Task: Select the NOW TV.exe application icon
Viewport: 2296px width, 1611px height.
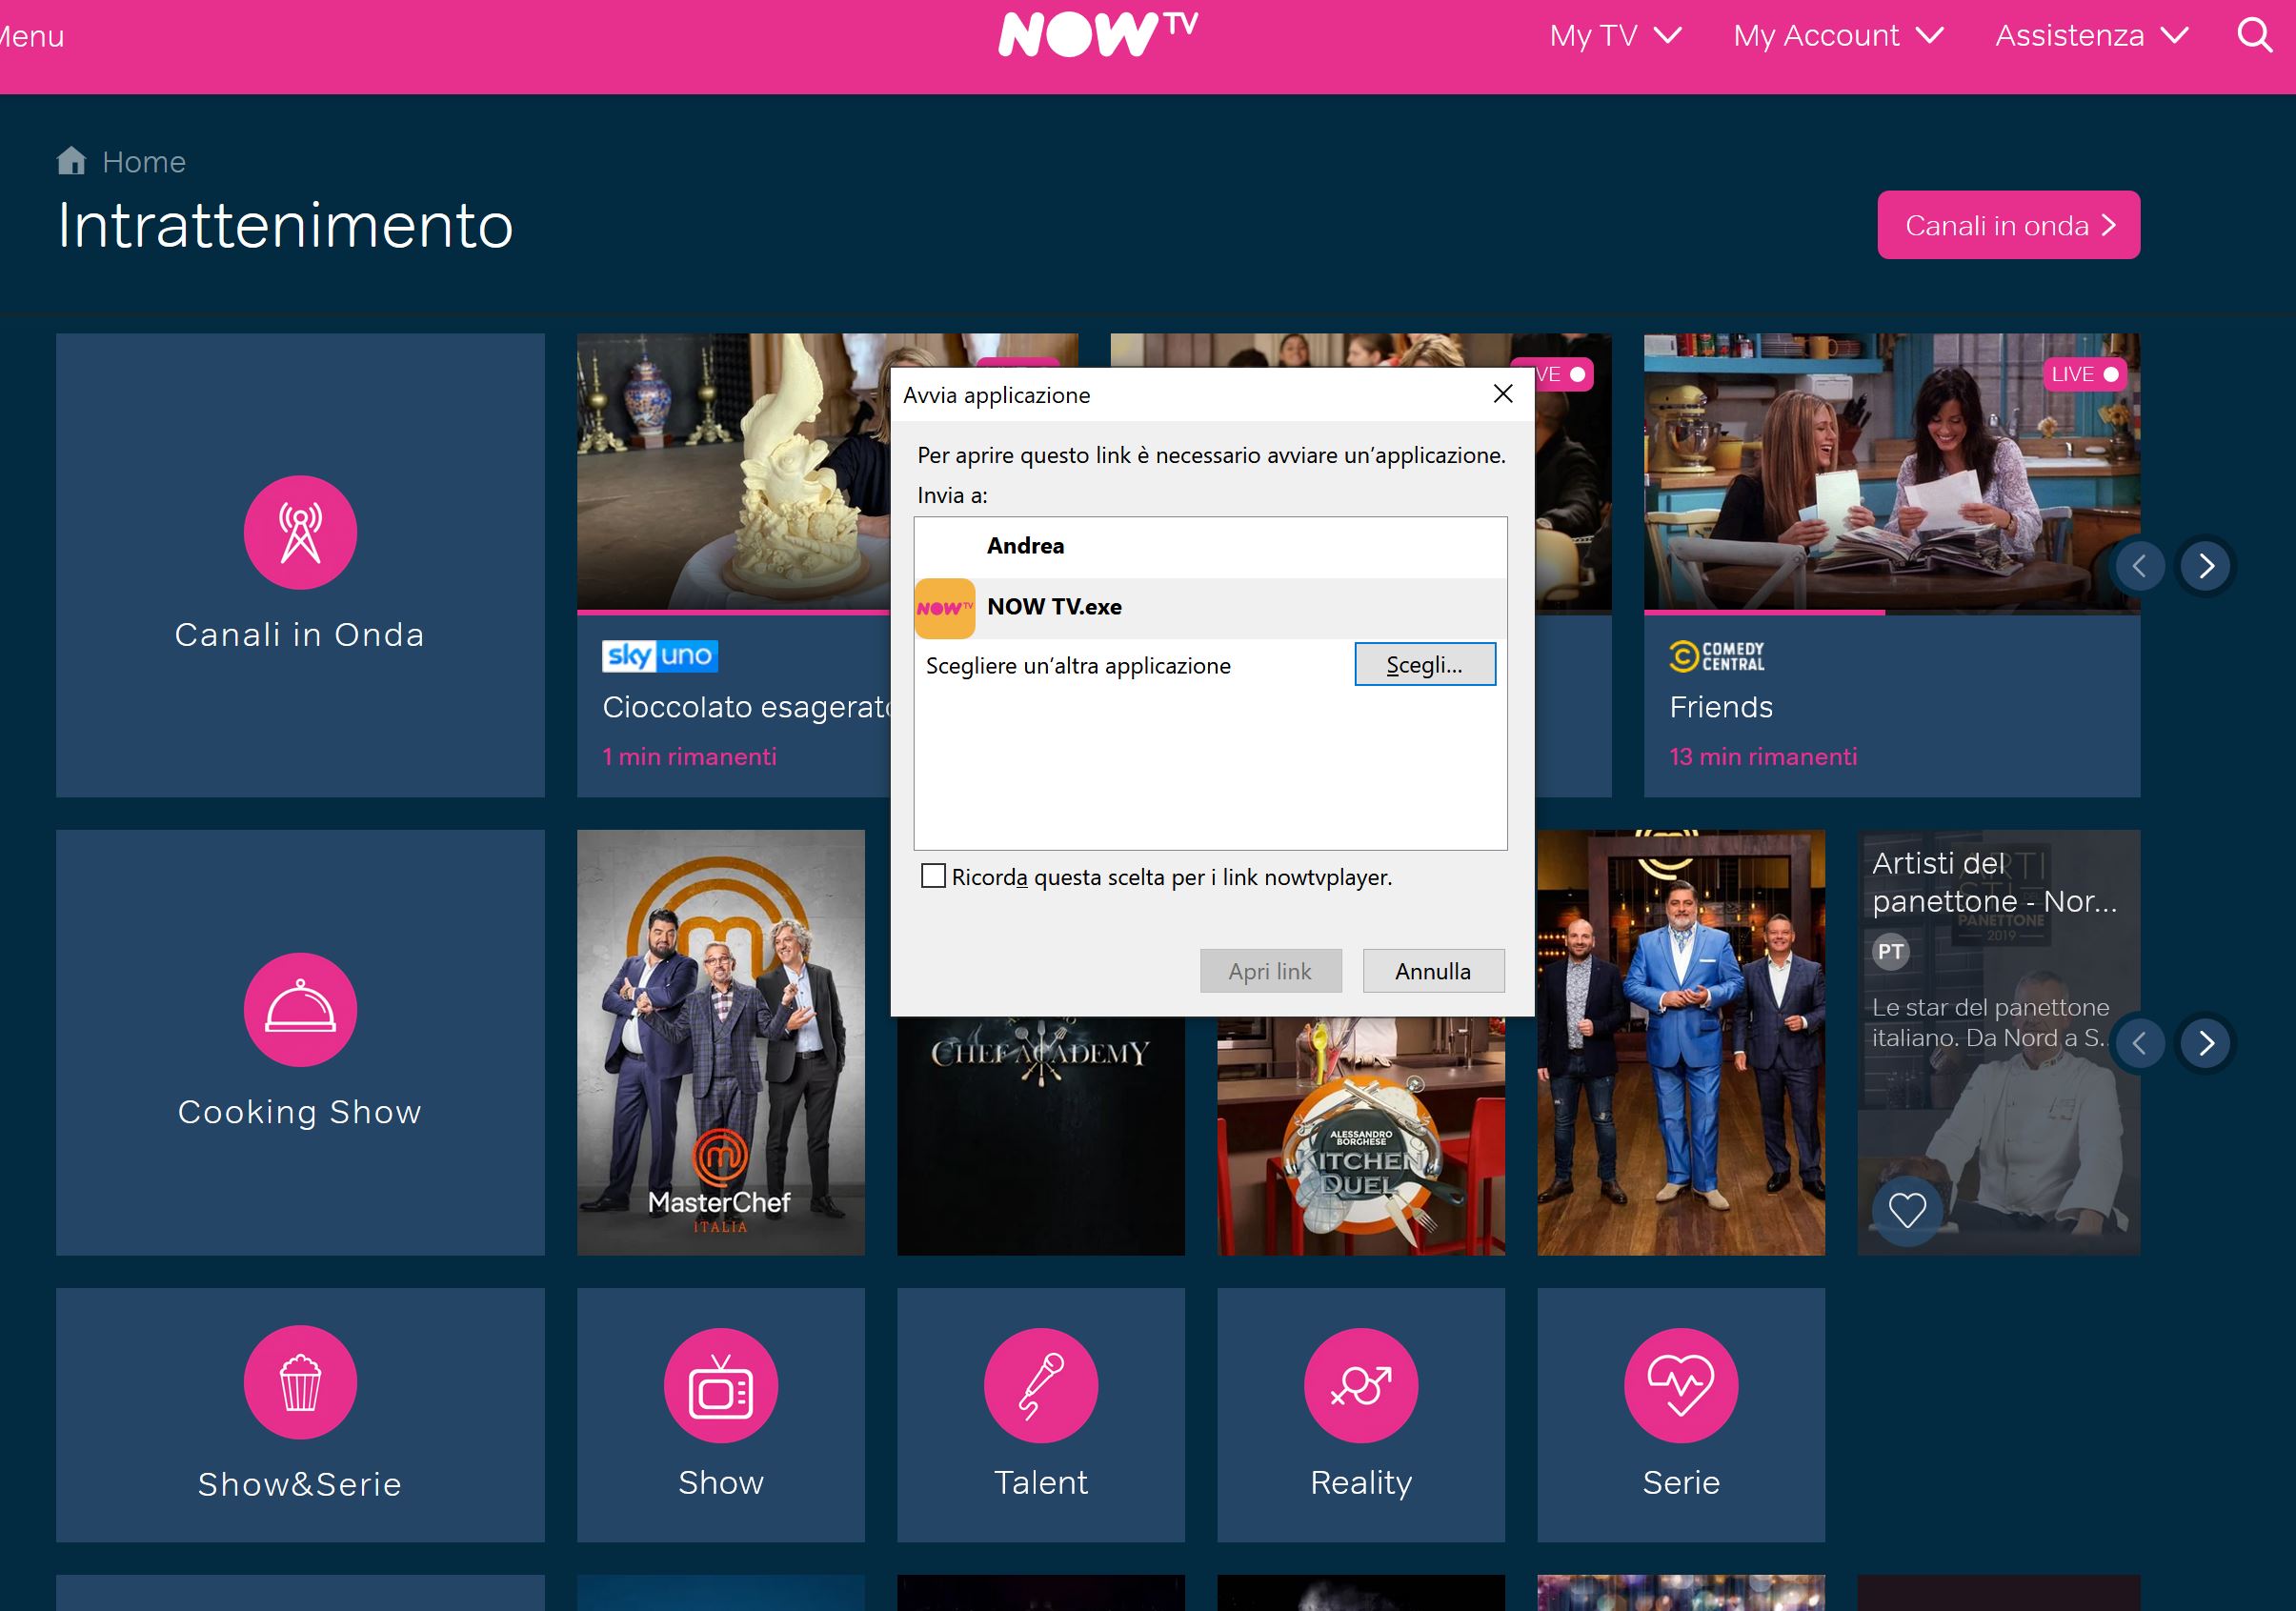Action: [945, 608]
